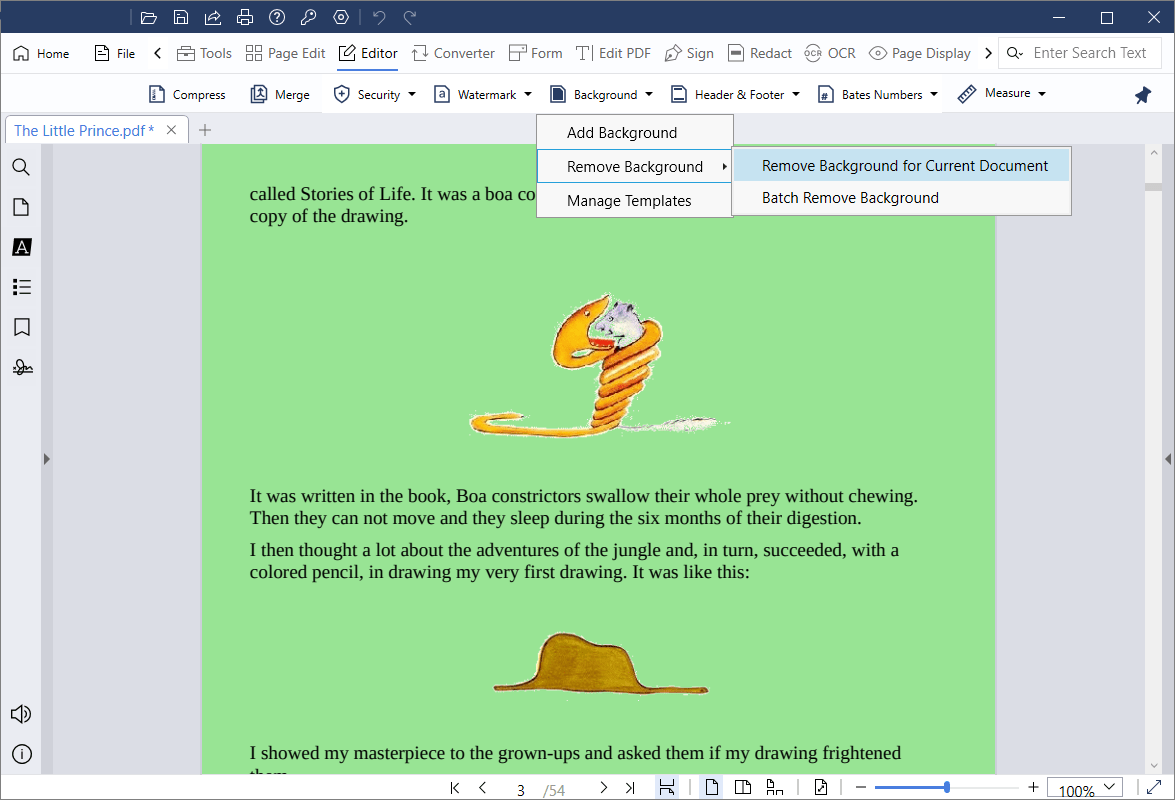Click the Open file folder icon

pyautogui.click(x=148, y=17)
